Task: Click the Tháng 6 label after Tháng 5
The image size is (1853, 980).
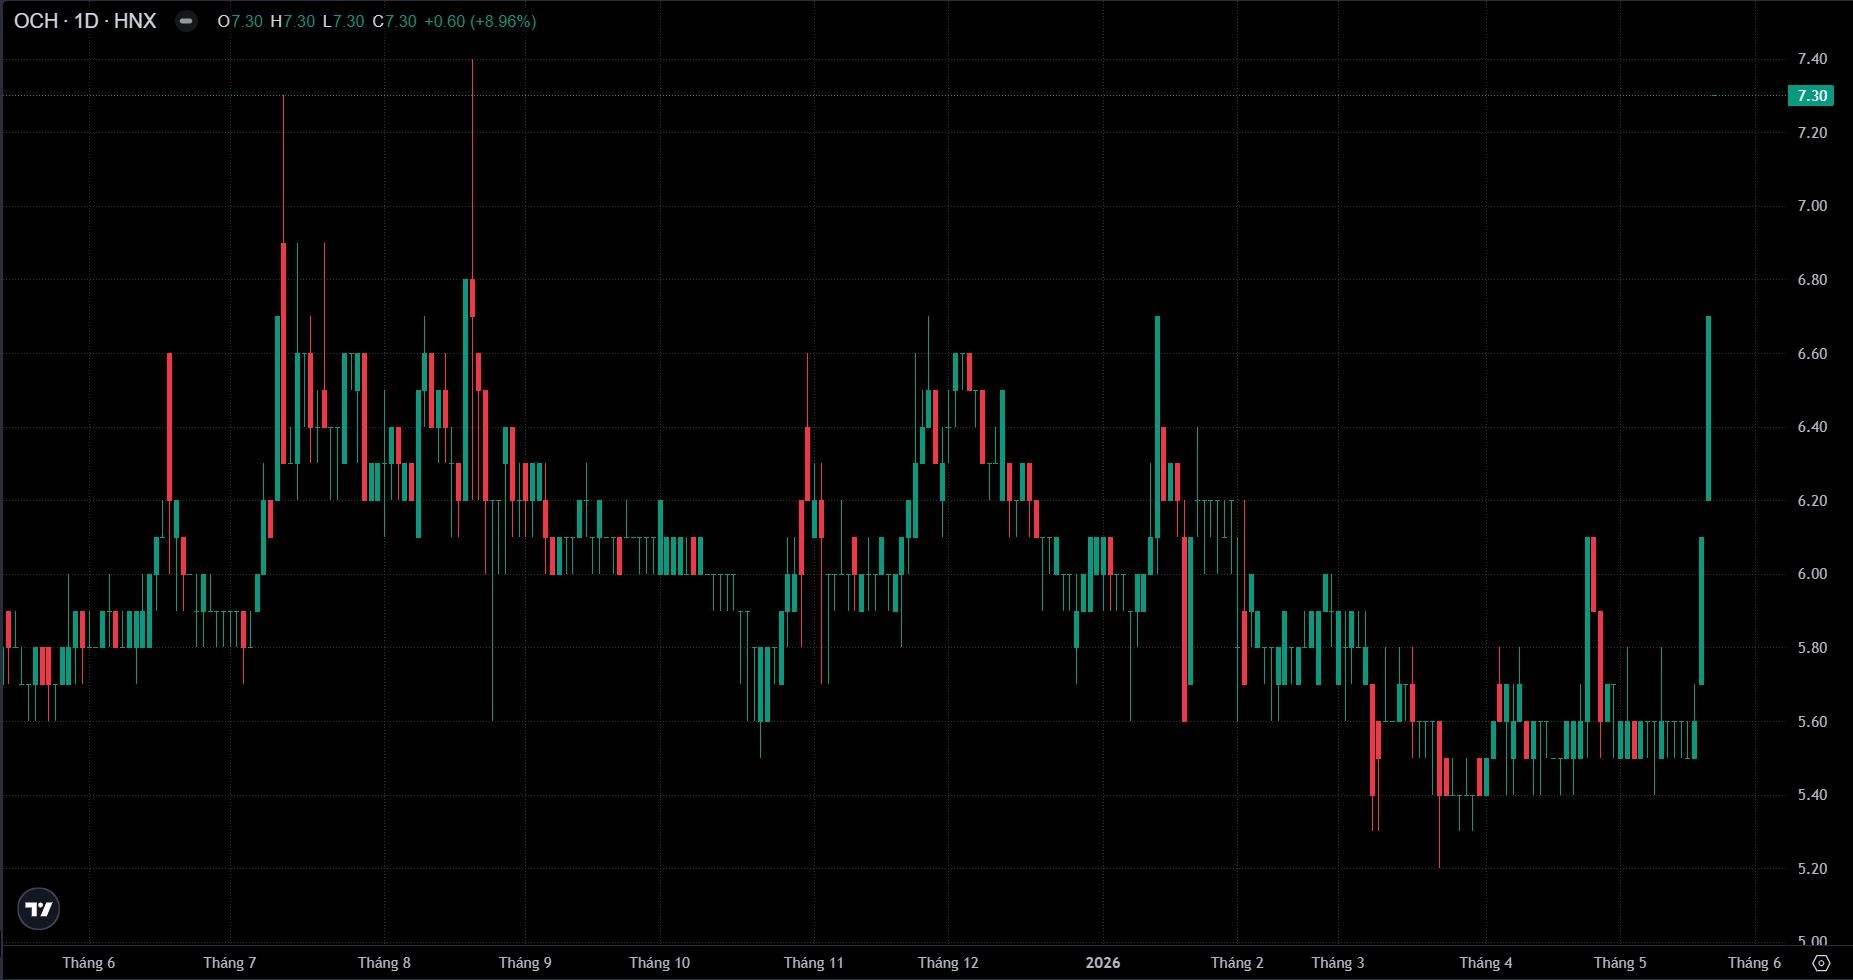Action: pos(1754,963)
